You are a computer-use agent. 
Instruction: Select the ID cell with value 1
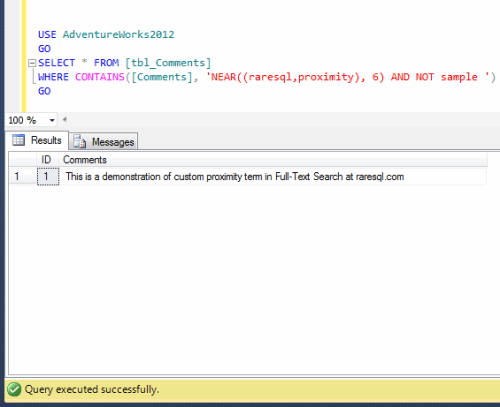(48, 176)
